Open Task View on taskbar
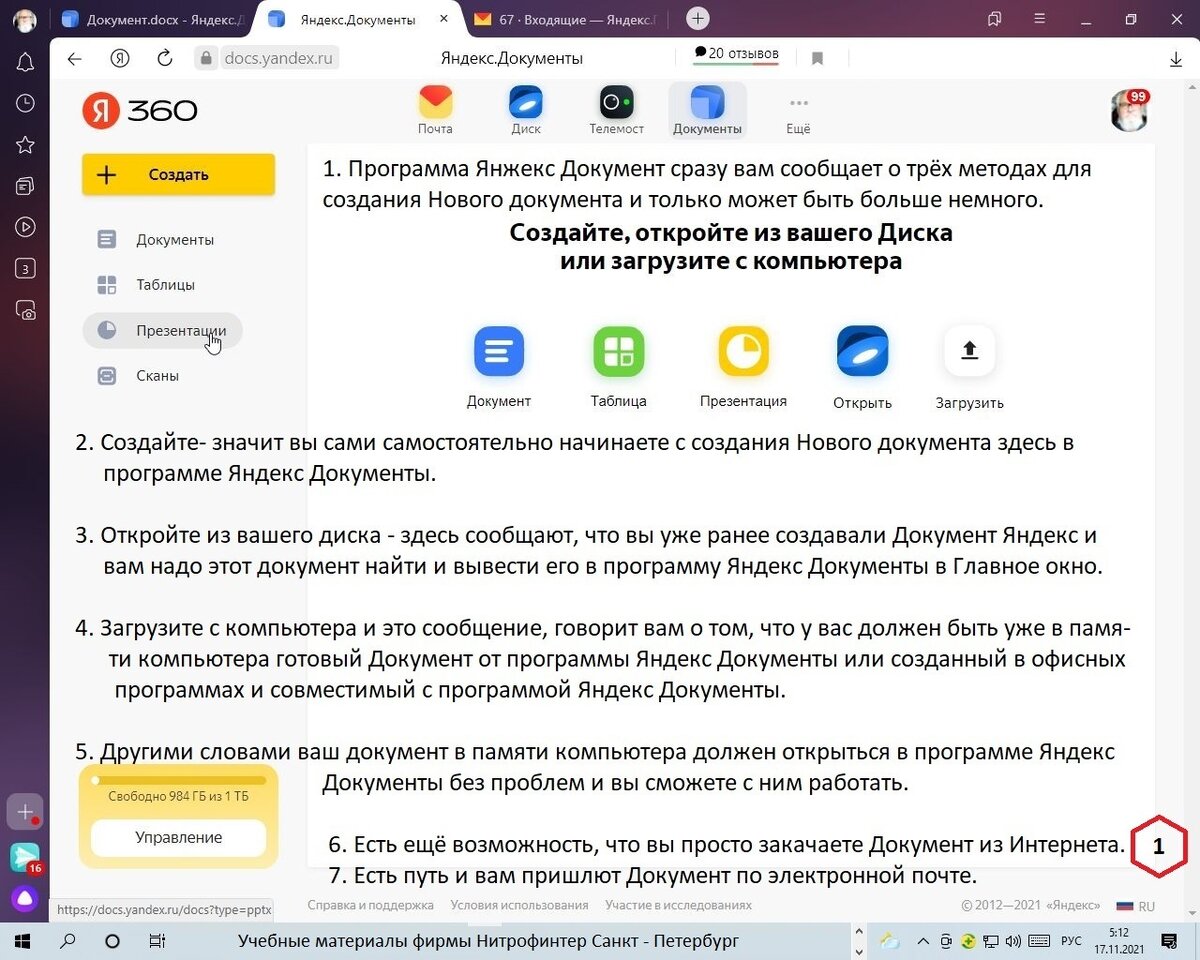The height and width of the screenshot is (960, 1200). (x=157, y=941)
